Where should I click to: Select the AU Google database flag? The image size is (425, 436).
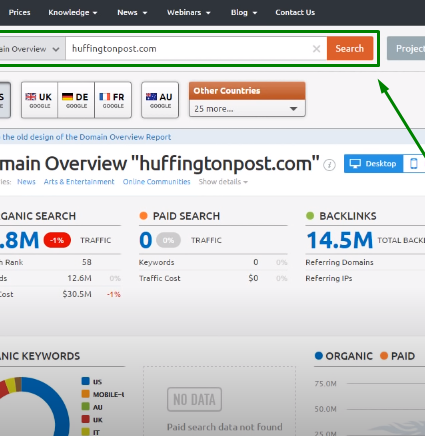coord(160,100)
